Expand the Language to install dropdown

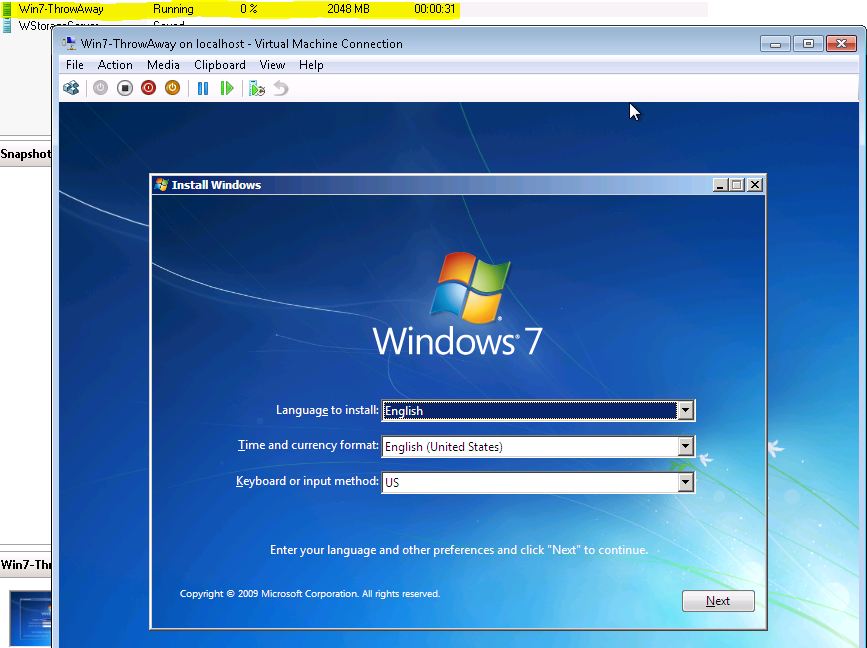pos(685,411)
